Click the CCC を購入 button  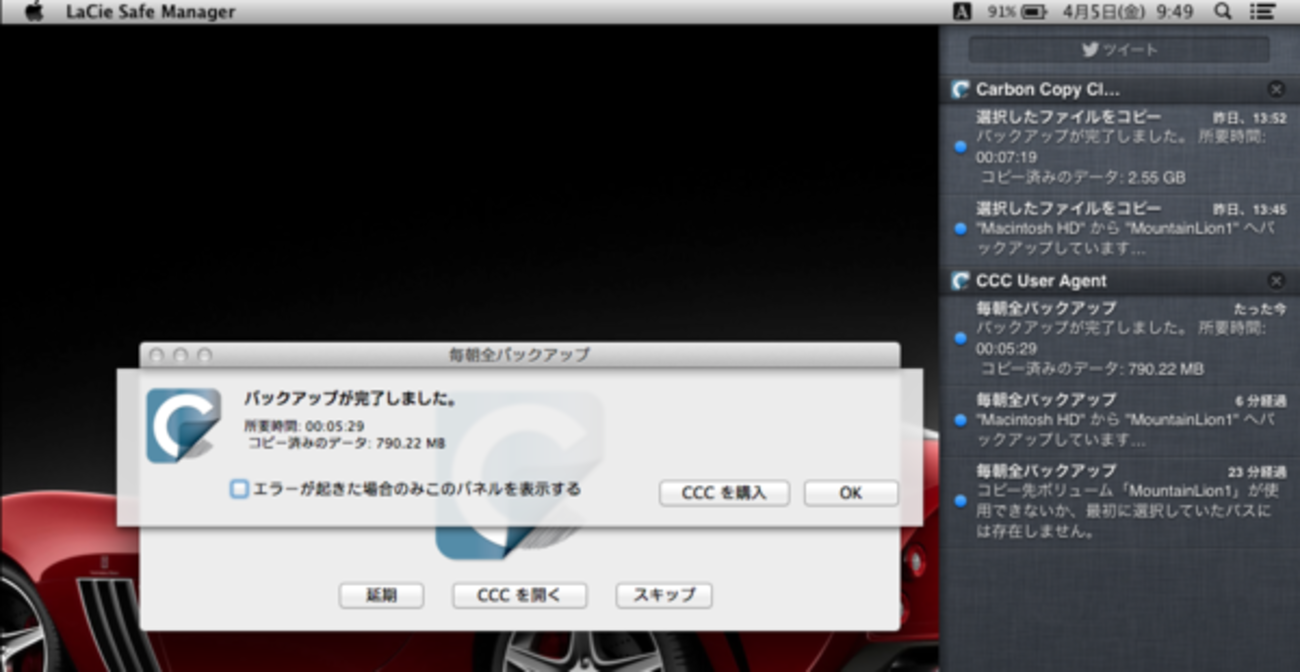[724, 493]
